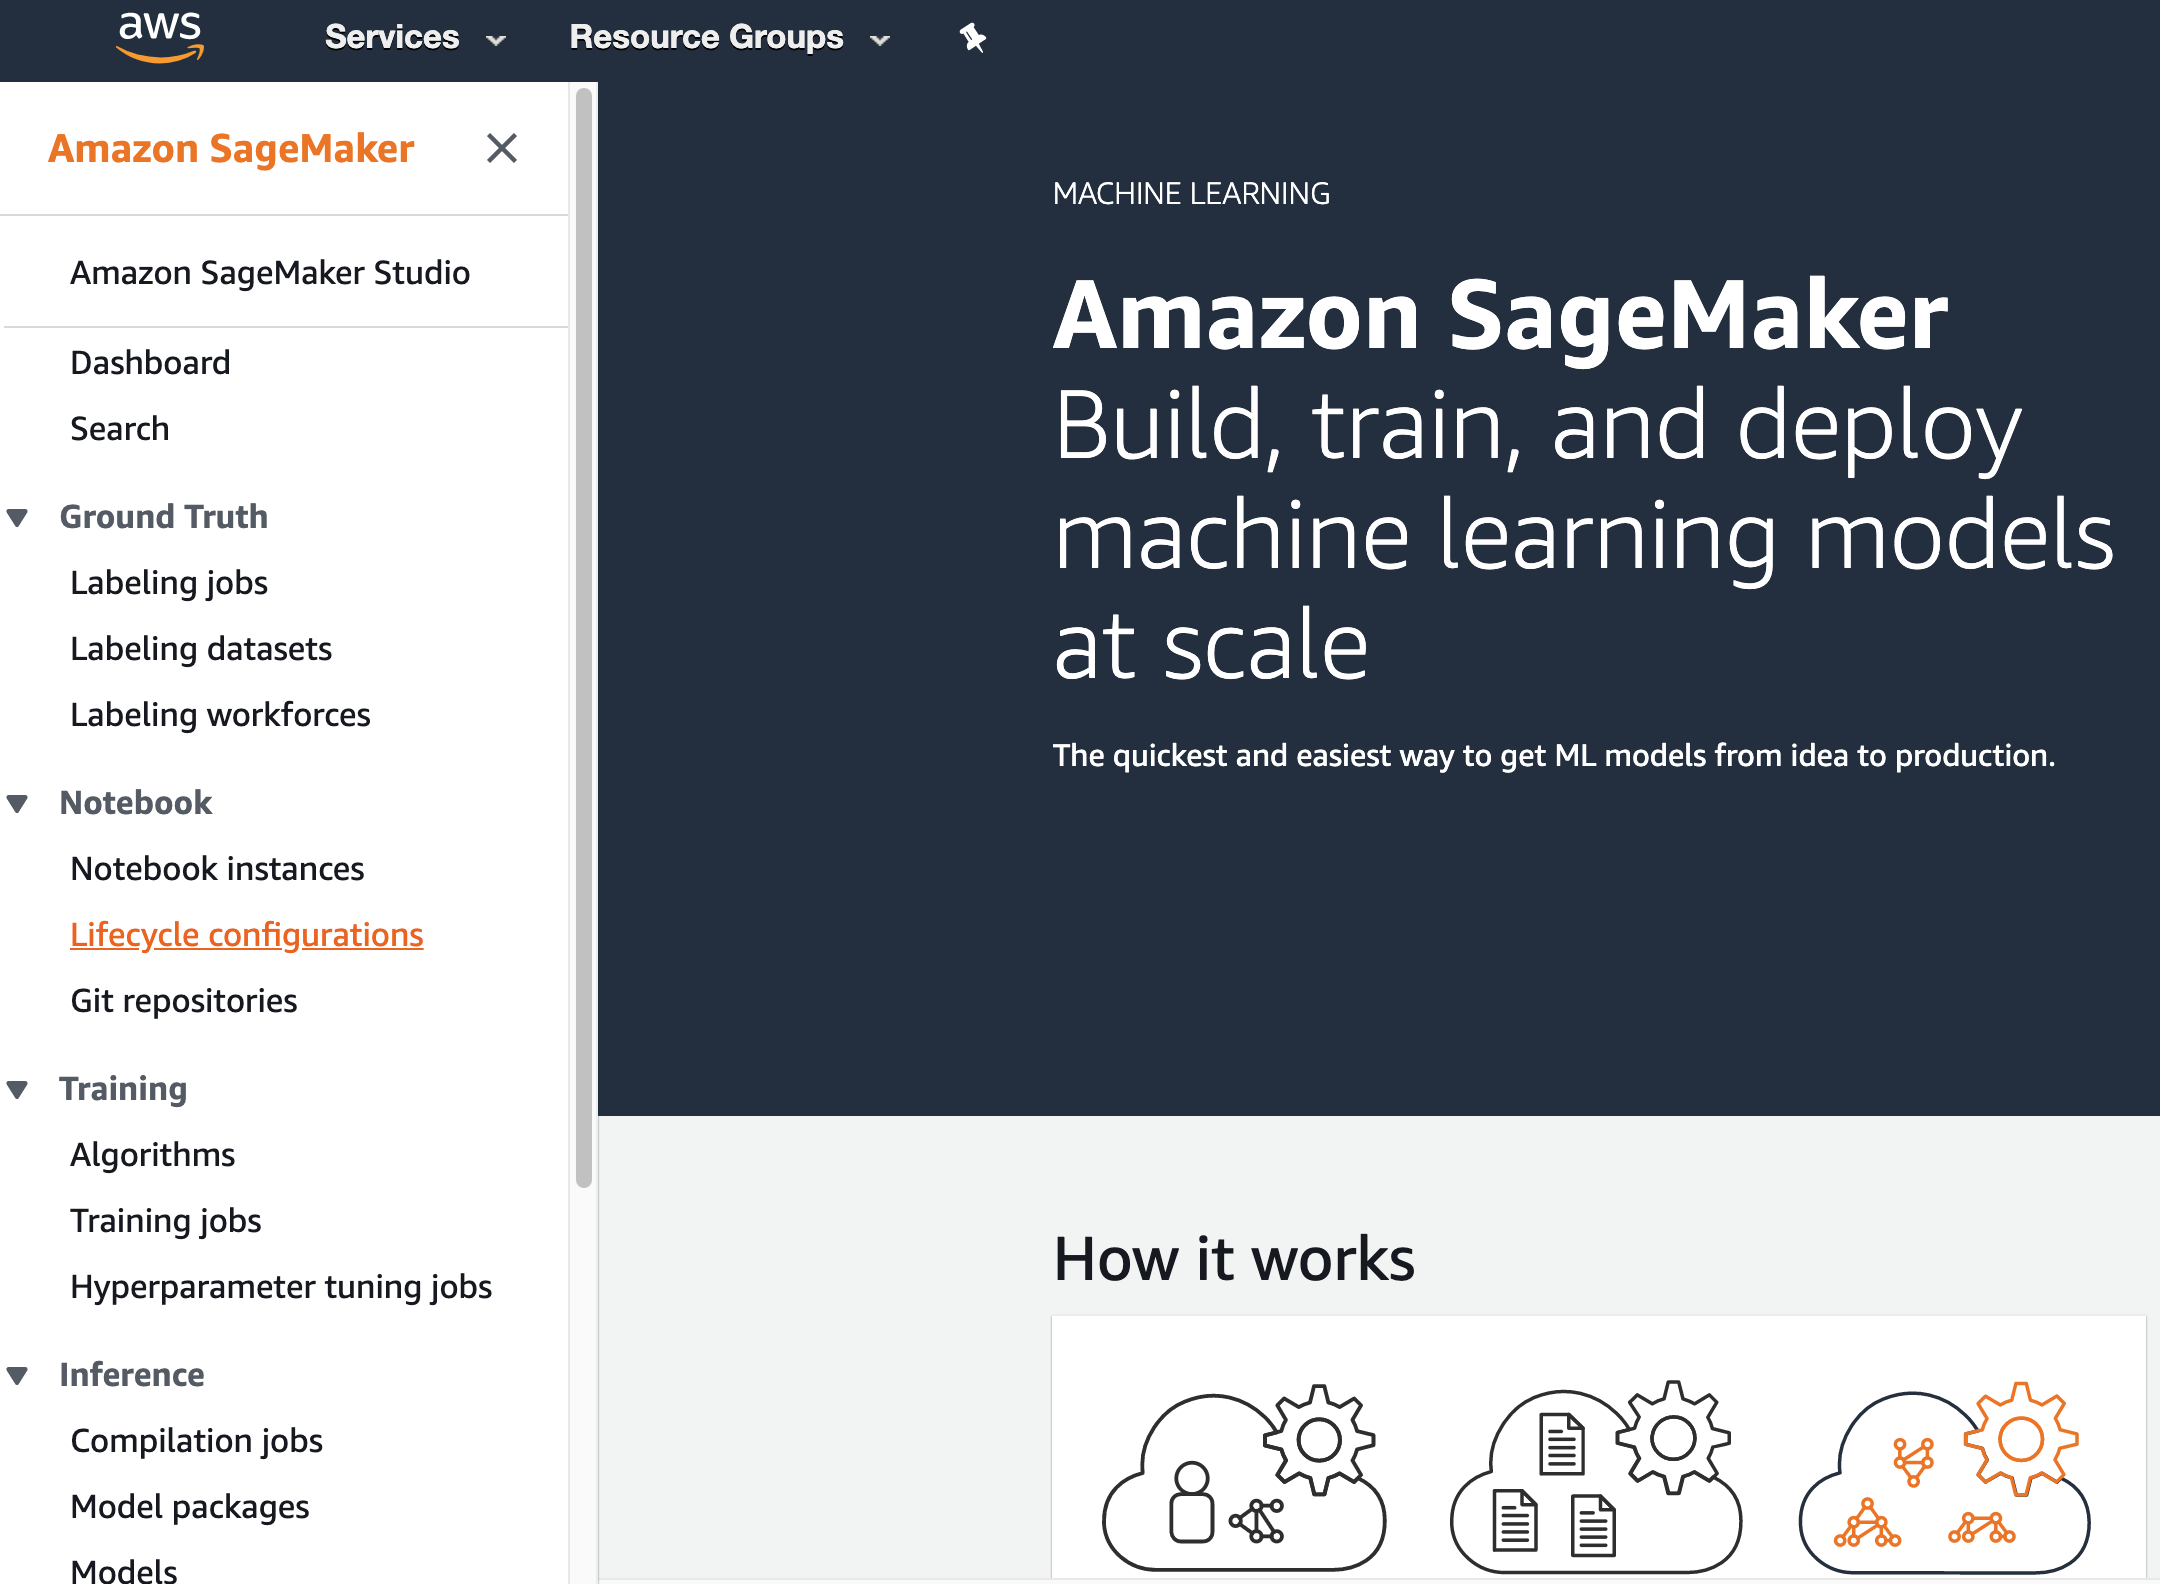Screen dimensions: 2160x1584
Task: Navigate to Git repositories section
Action: (x=183, y=1001)
